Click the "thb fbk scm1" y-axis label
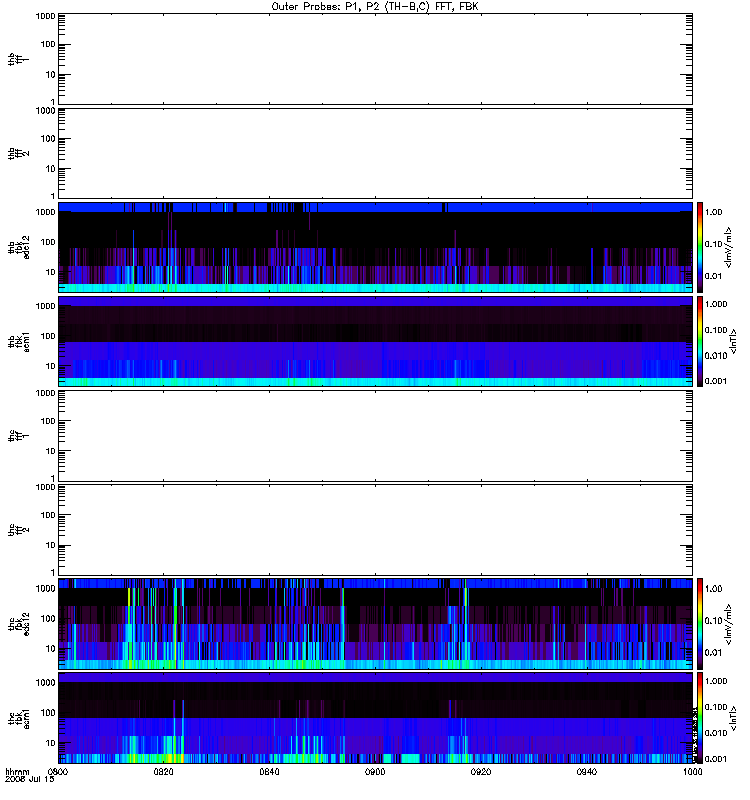 click(x=19, y=341)
